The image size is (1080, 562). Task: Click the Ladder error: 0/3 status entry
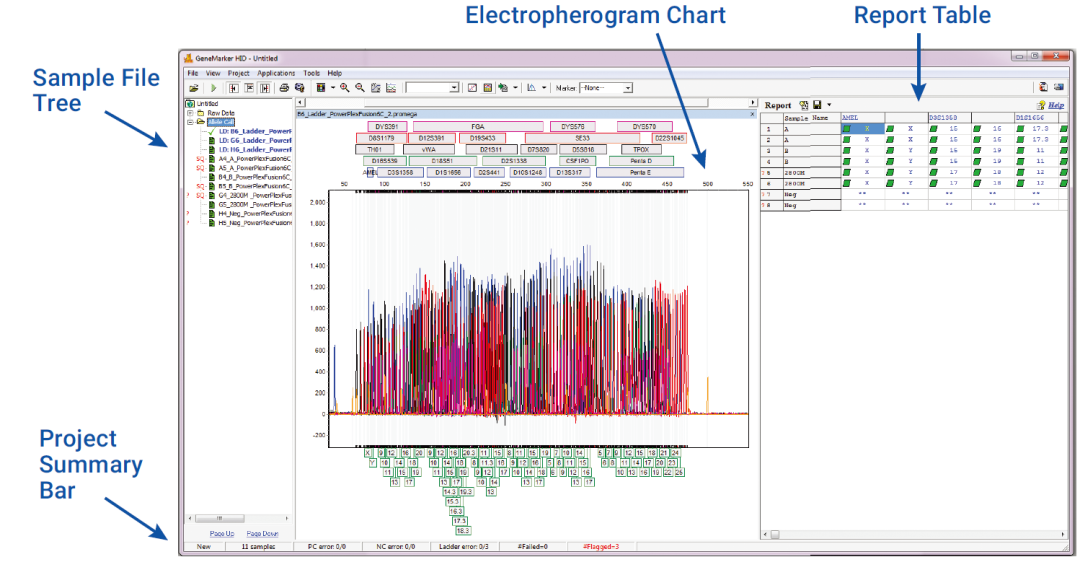click(464, 547)
